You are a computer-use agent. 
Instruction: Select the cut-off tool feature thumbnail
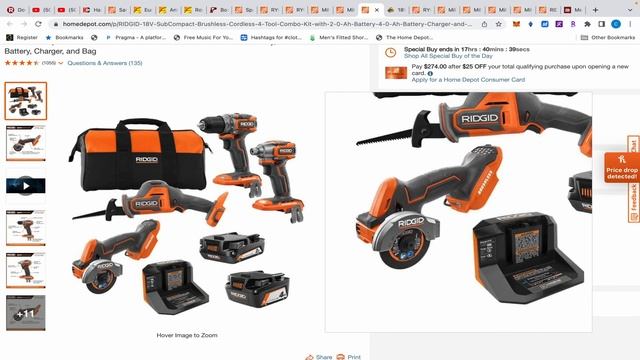coord(26,143)
